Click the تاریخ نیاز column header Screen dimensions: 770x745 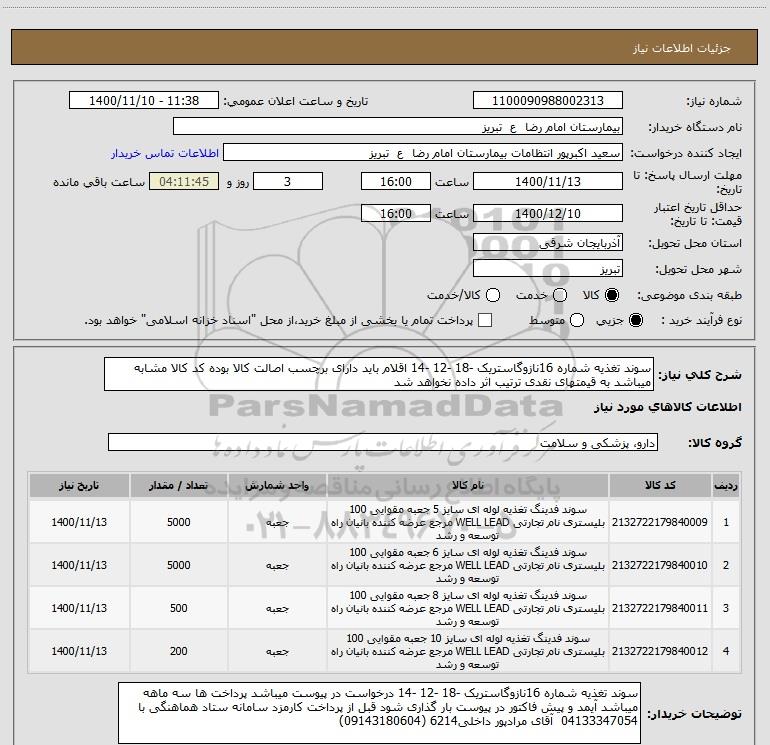coord(79,485)
